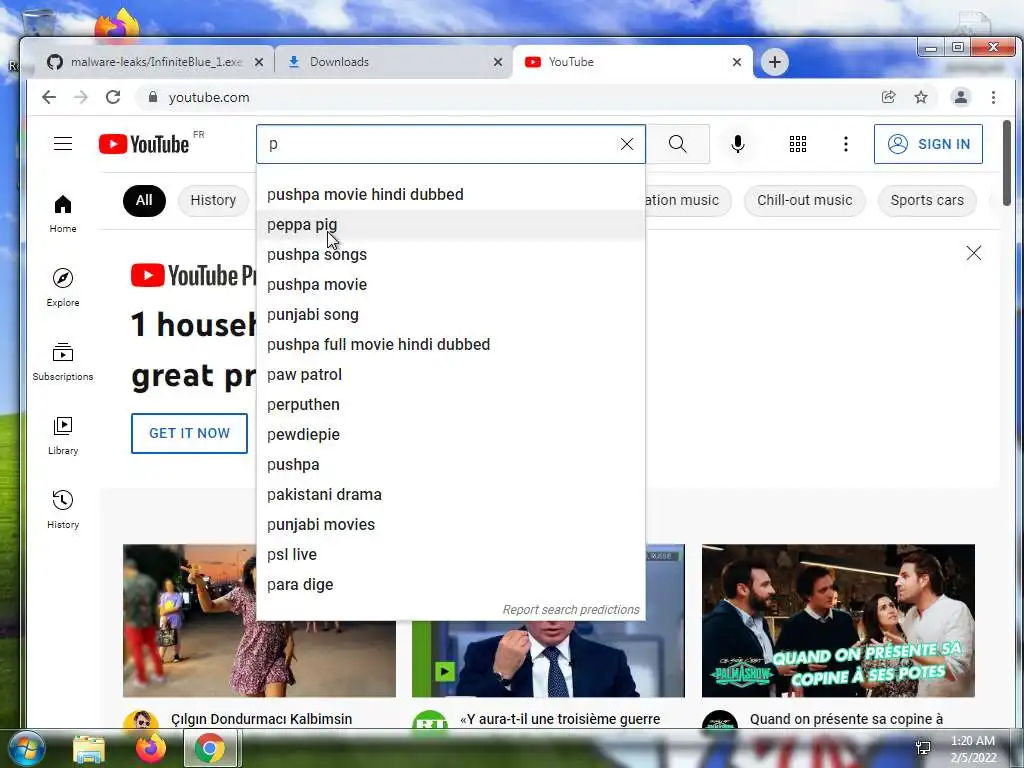Screen dimensions: 1024x768
Task: Open Chrome profile avatar
Action: [961, 97]
